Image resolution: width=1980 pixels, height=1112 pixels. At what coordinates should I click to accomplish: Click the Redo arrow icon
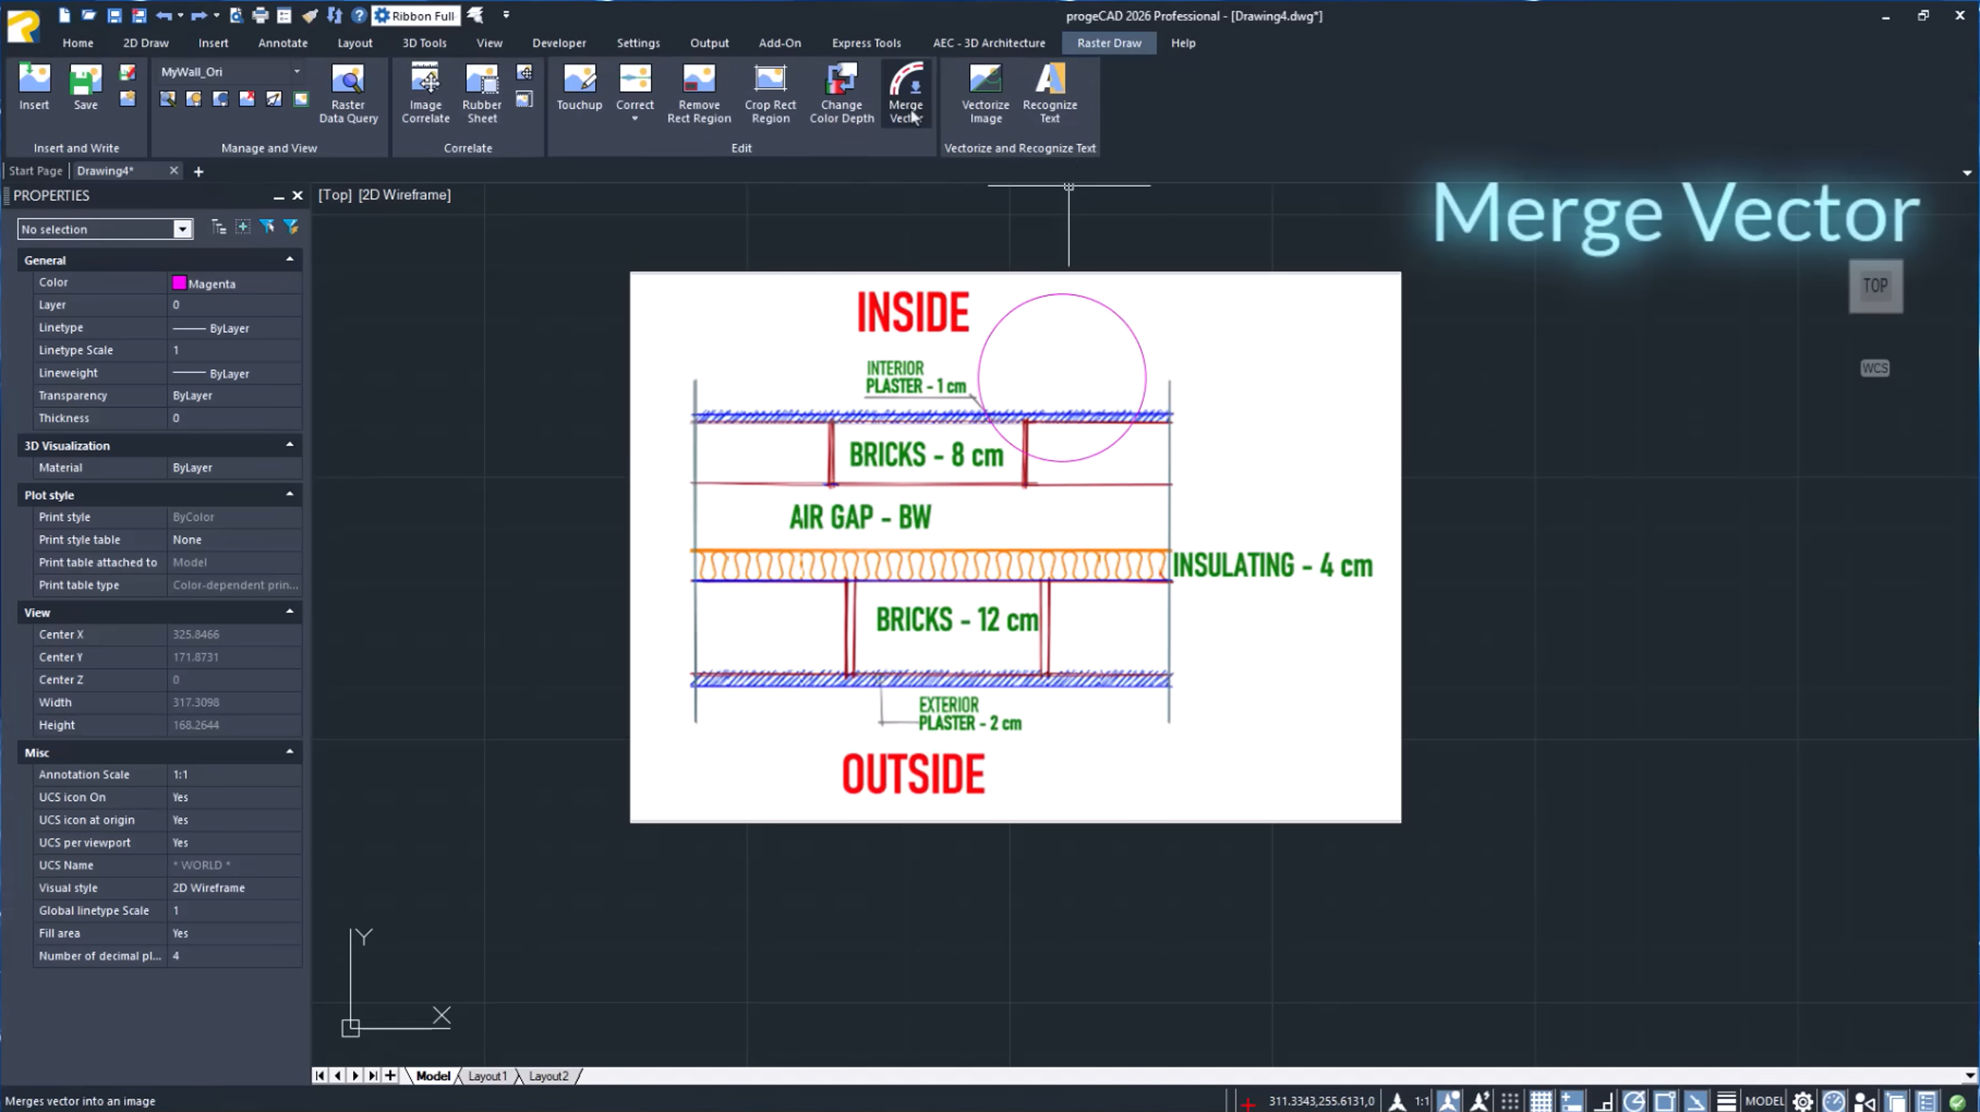(x=199, y=15)
